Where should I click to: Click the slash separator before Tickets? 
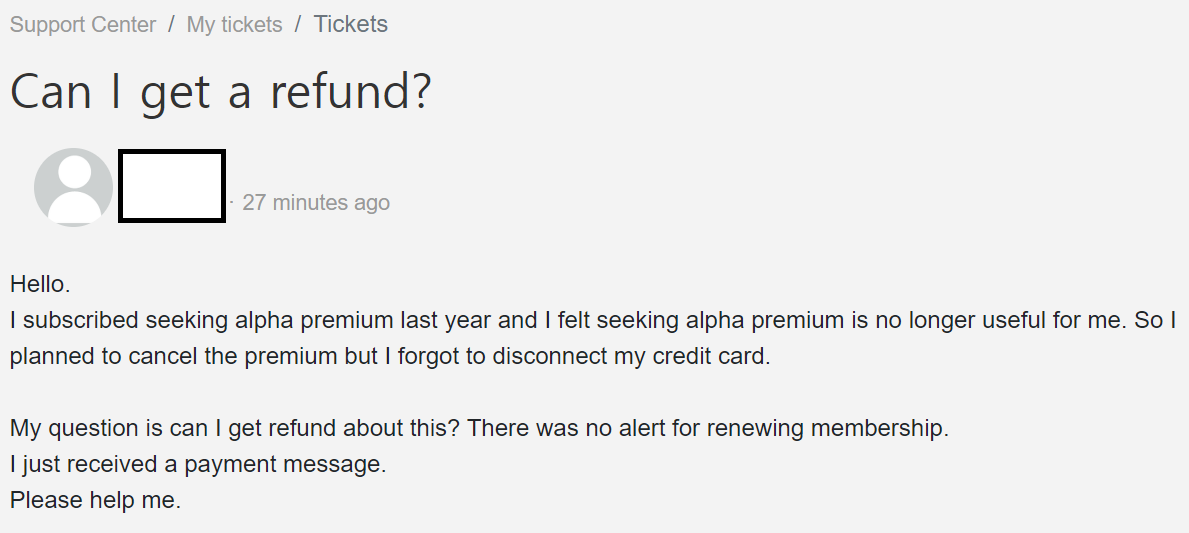point(298,25)
